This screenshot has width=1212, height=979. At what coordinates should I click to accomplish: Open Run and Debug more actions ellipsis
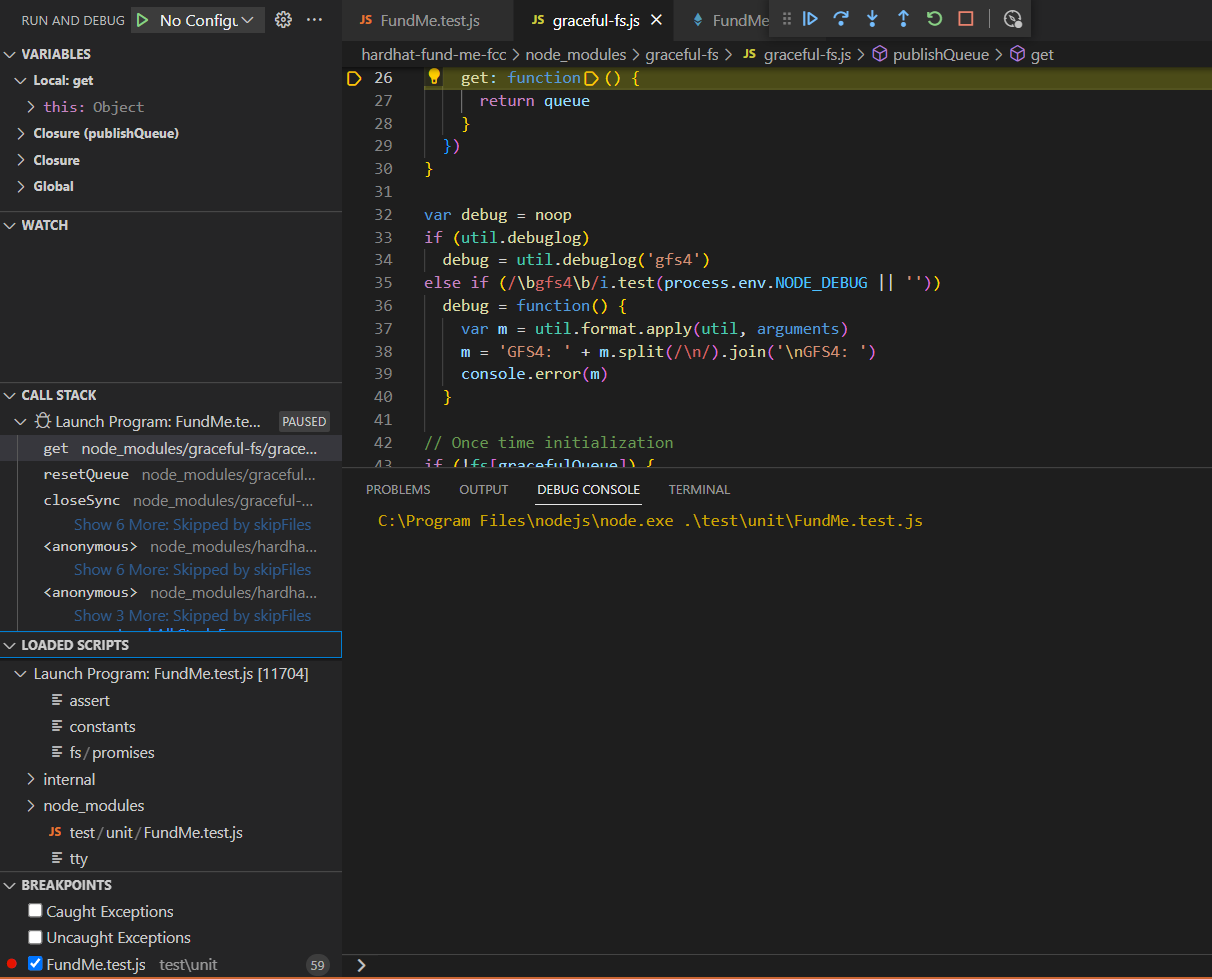314,20
